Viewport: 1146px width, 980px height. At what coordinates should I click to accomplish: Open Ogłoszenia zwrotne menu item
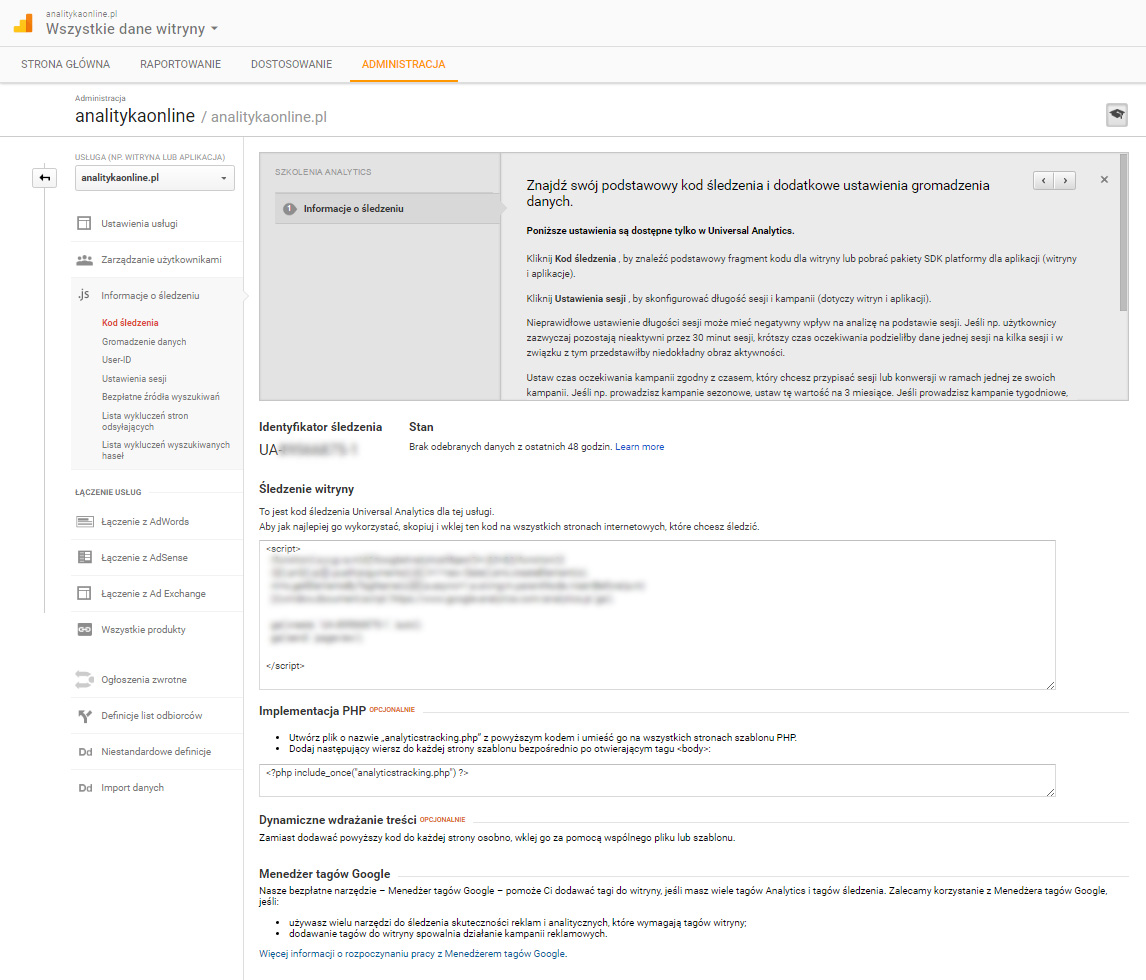144,680
